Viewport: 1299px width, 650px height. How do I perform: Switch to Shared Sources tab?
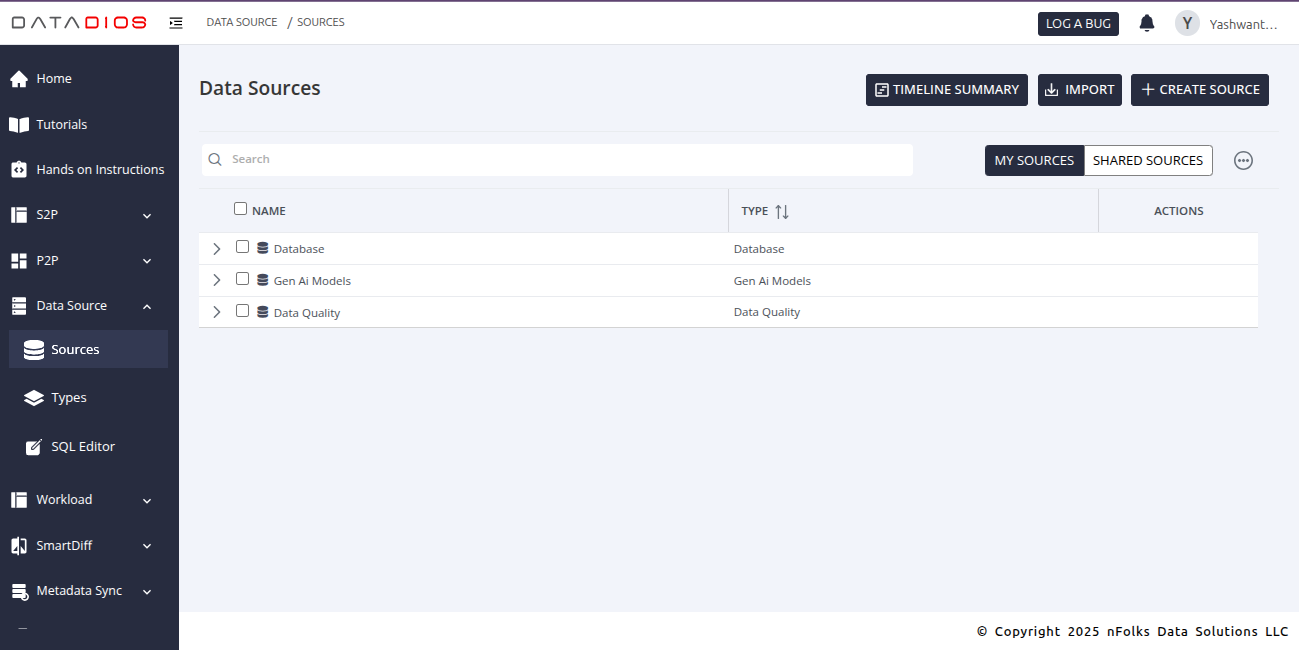(x=1147, y=160)
